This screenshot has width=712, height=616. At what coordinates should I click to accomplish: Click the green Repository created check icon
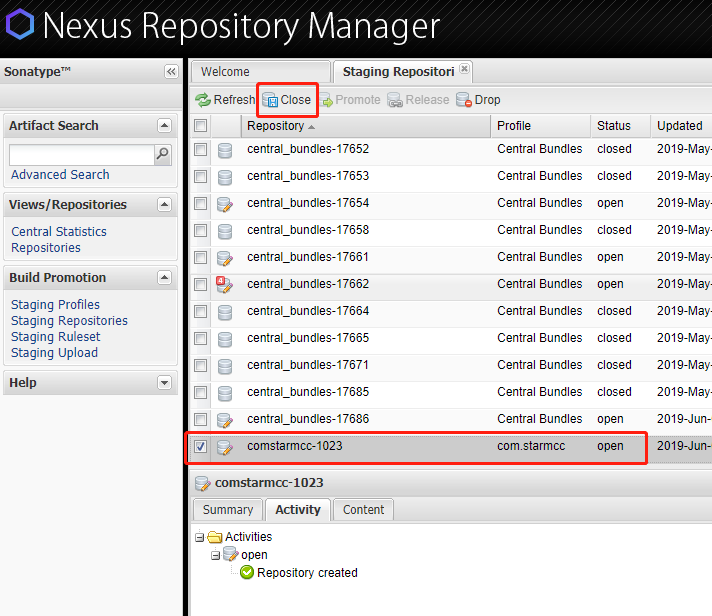[x=247, y=572]
